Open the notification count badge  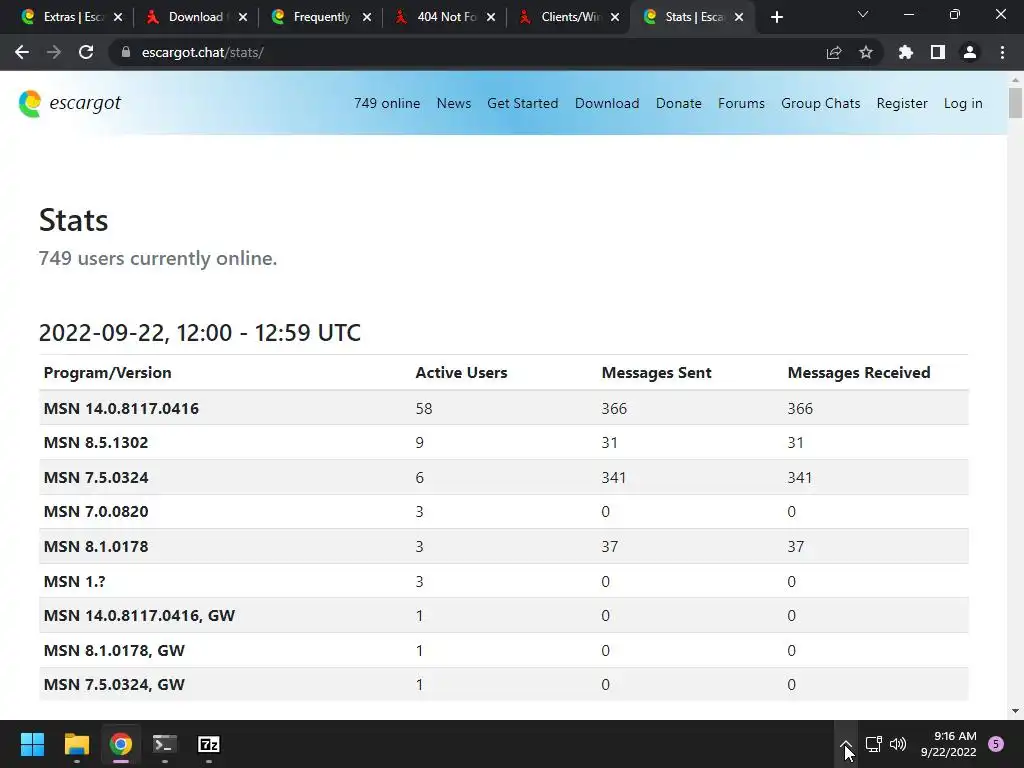[x=996, y=744]
